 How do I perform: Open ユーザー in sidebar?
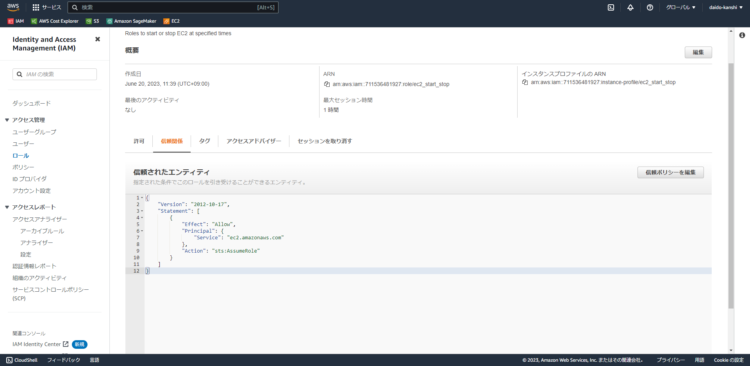pos(23,144)
